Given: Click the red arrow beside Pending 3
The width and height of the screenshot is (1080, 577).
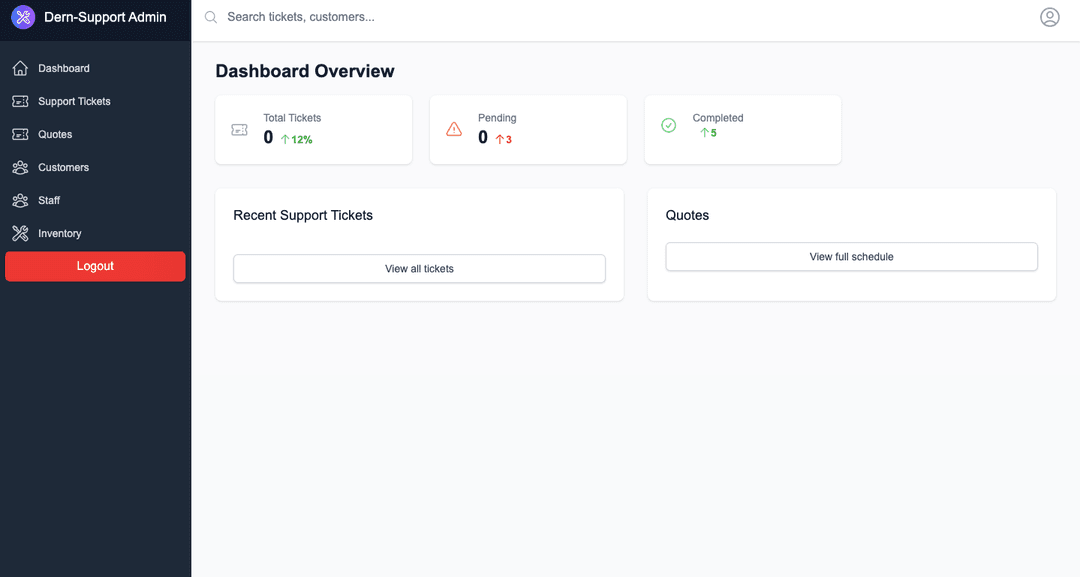Looking at the screenshot, I should 499,139.
